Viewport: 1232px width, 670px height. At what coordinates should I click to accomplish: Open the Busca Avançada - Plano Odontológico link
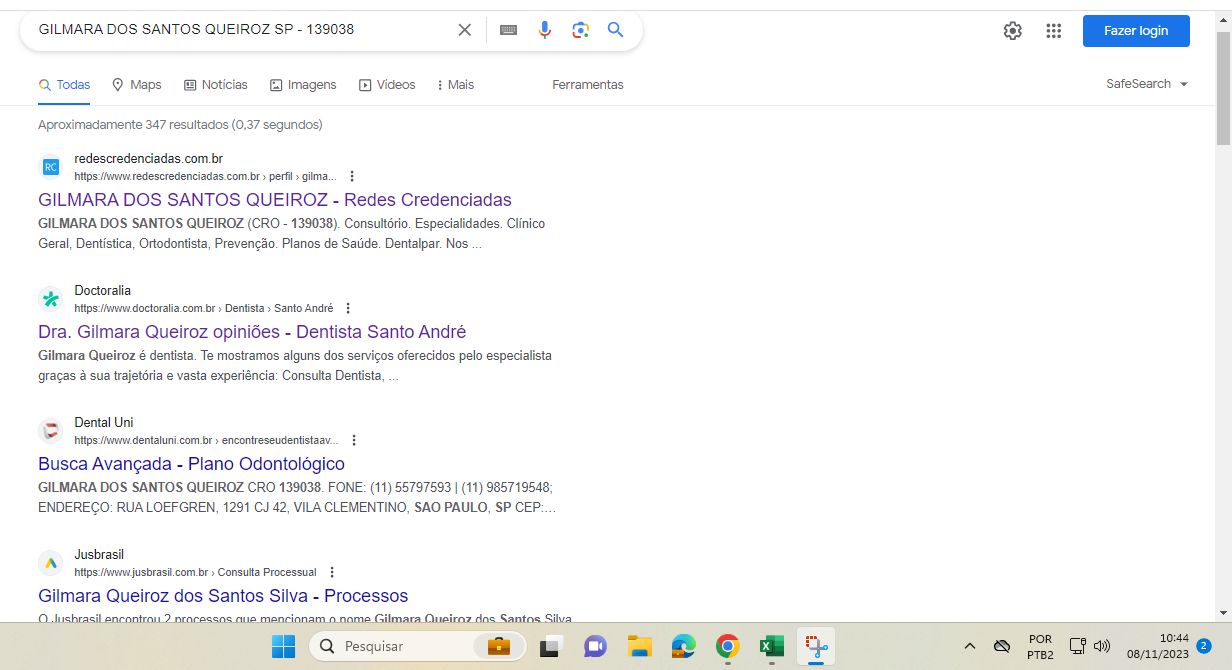click(x=191, y=464)
